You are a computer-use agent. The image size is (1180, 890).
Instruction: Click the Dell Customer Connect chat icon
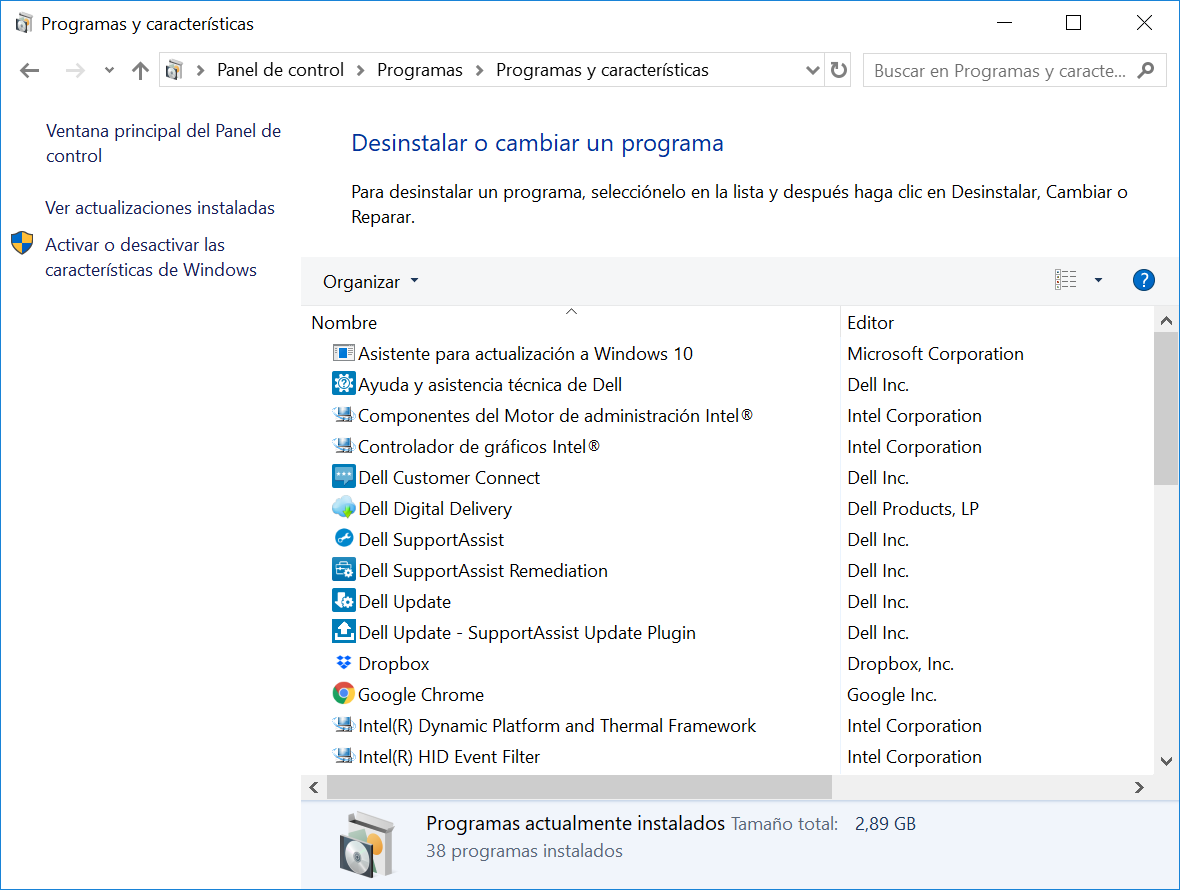pyautogui.click(x=343, y=478)
